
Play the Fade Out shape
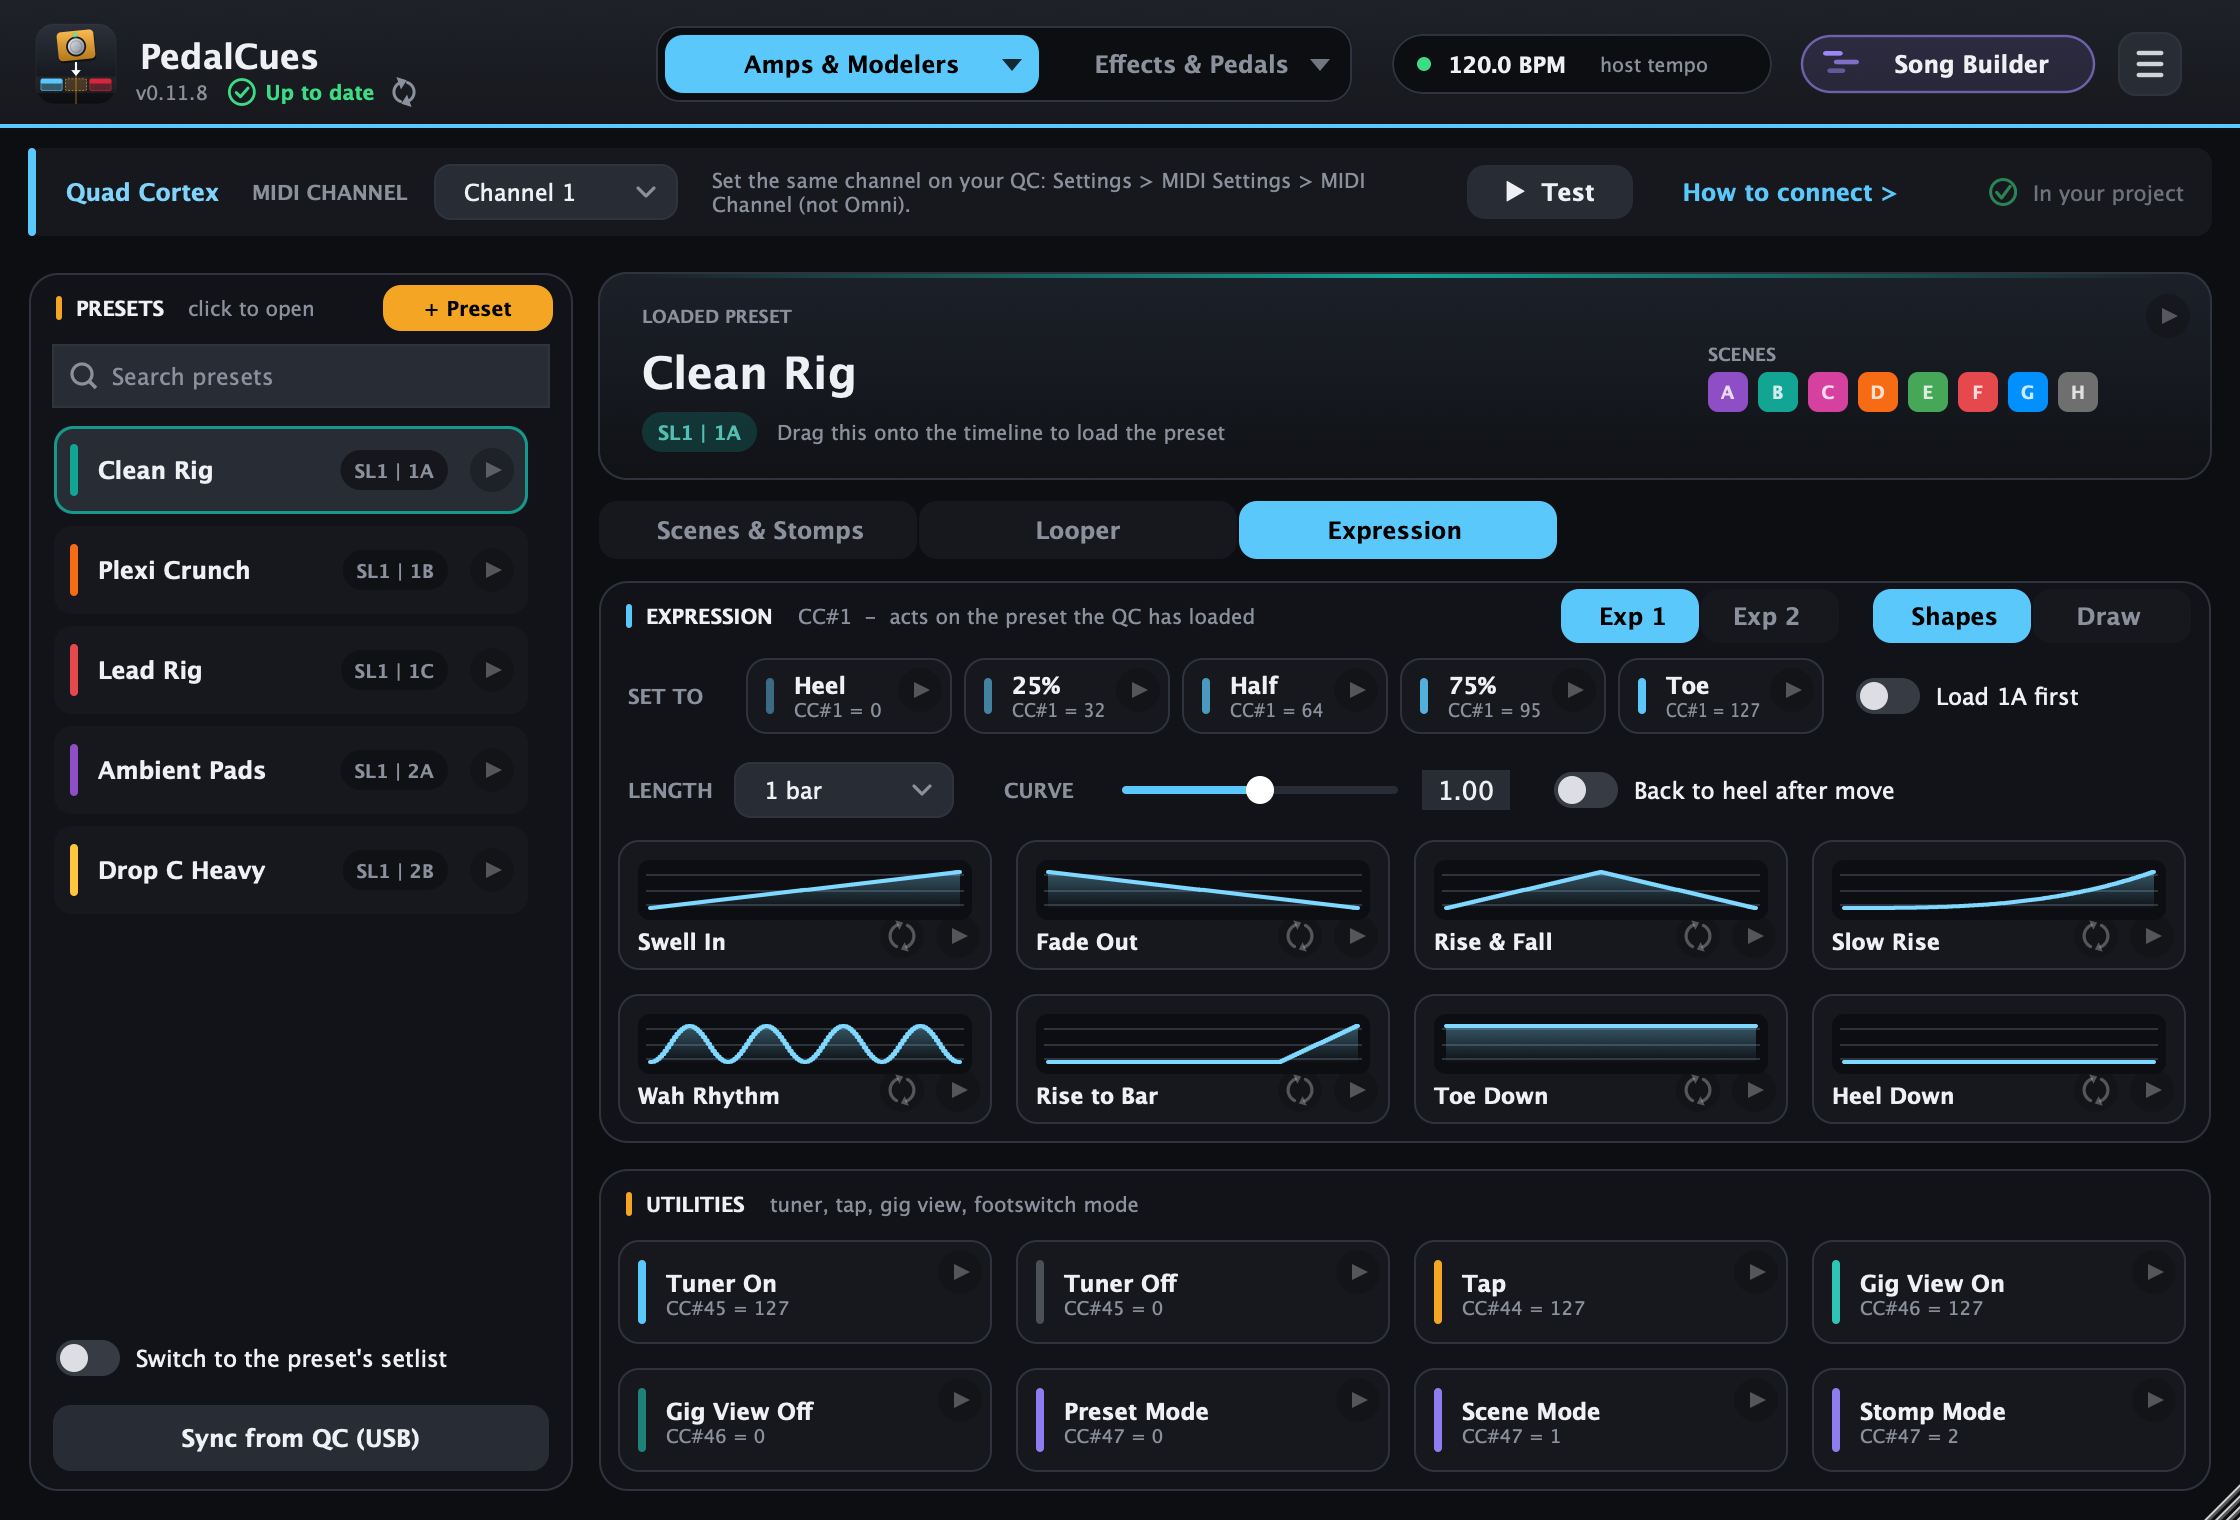coord(1357,937)
